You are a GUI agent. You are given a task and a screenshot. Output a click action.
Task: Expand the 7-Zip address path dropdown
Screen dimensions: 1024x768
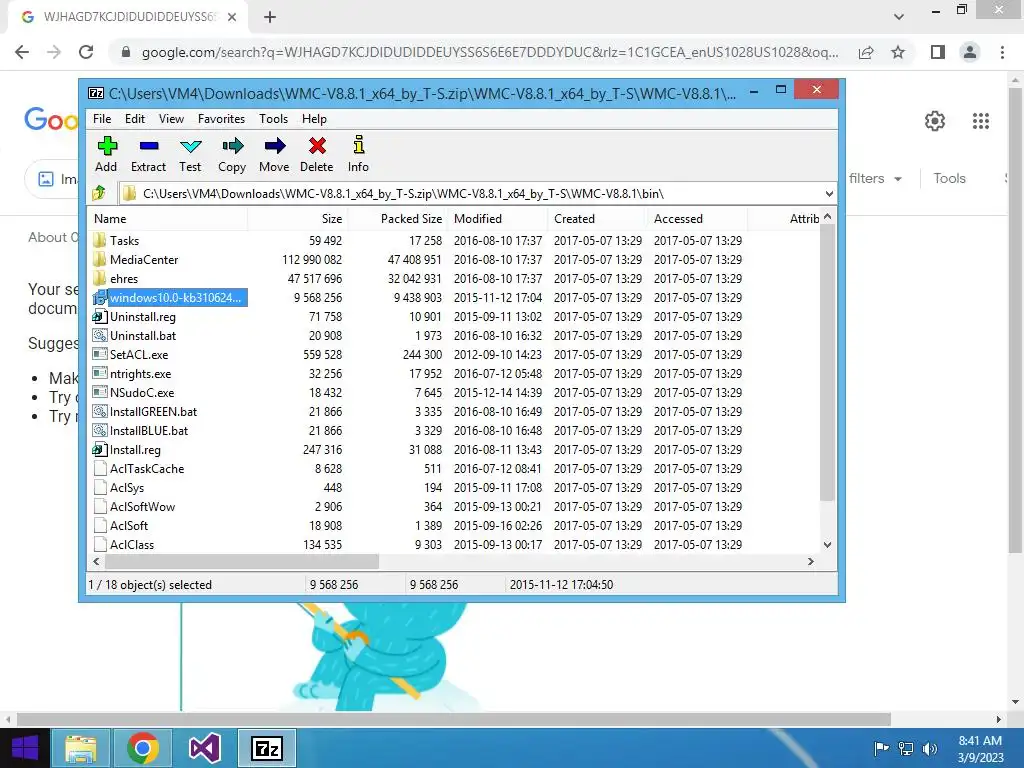click(x=829, y=193)
